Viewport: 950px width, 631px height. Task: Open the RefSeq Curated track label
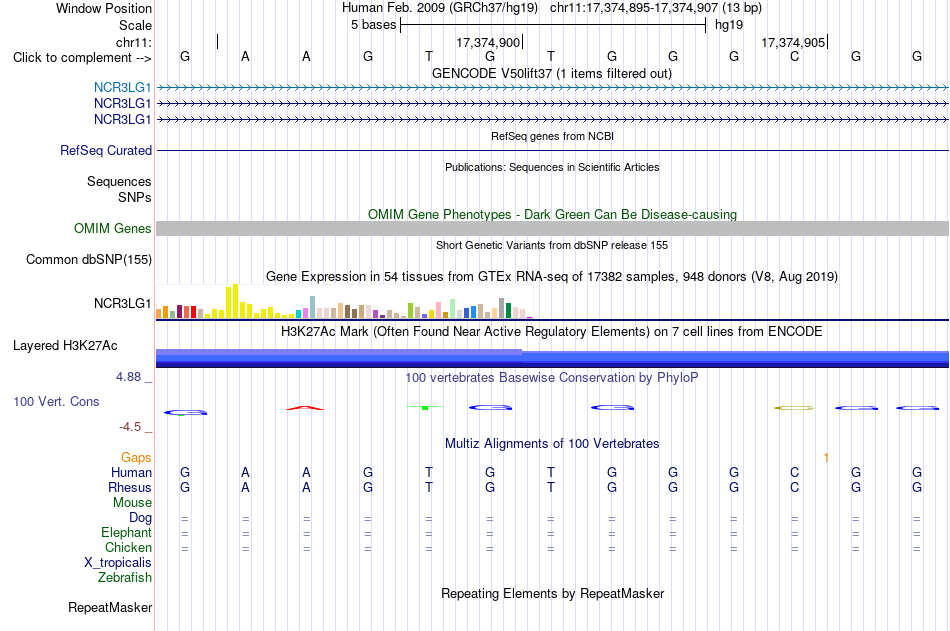pyautogui.click(x=105, y=150)
